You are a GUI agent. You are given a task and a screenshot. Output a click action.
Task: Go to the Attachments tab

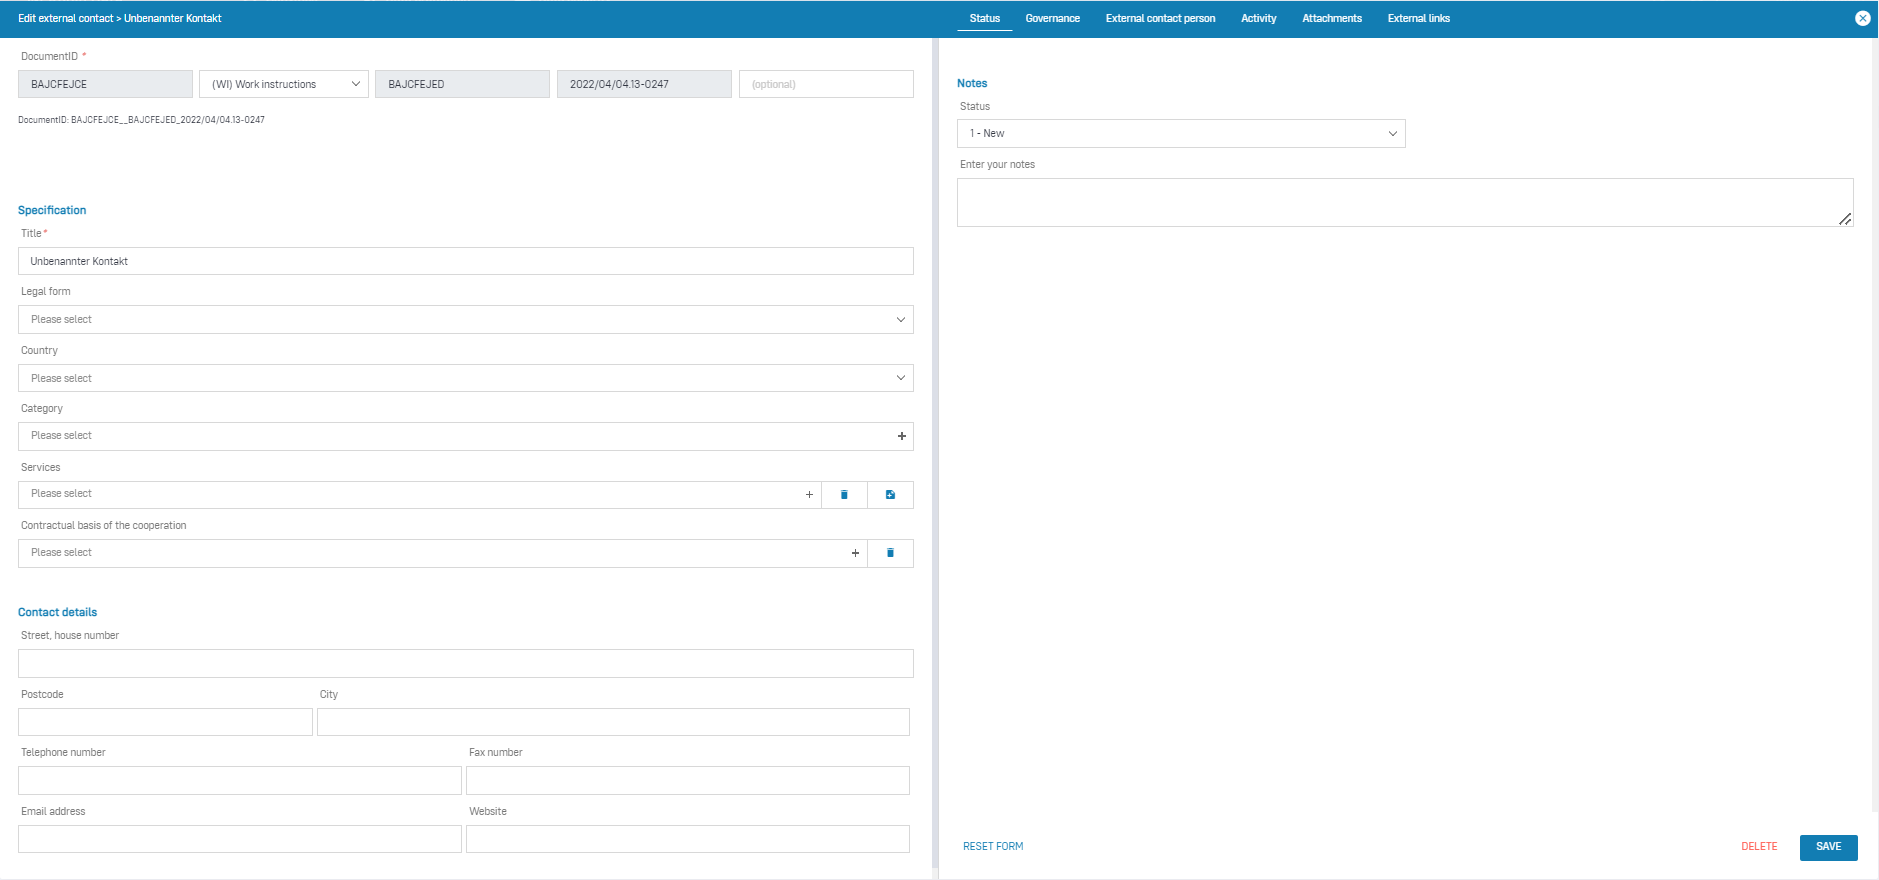coord(1331,18)
